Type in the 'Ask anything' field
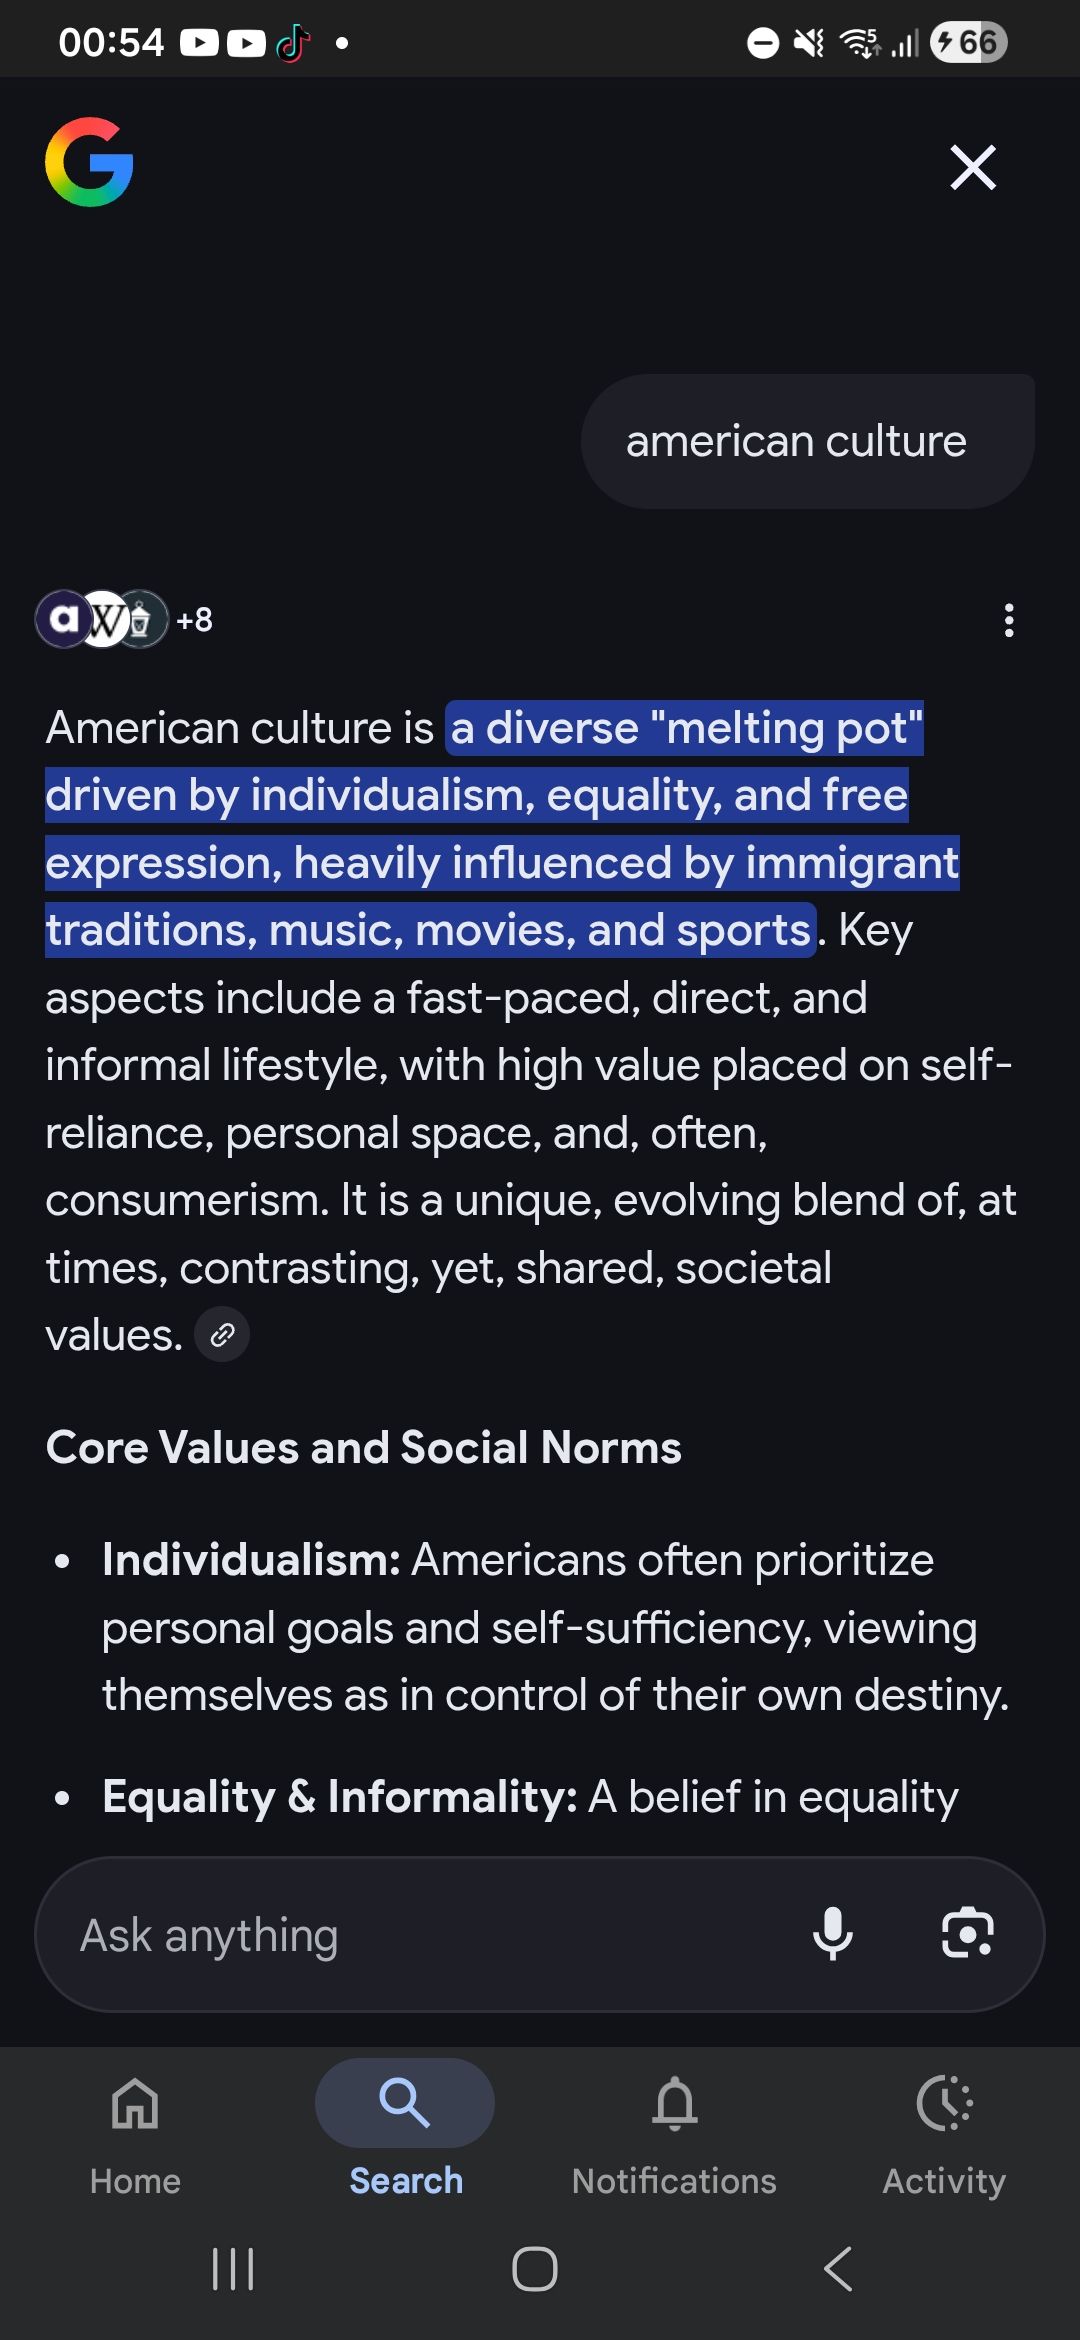This screenshot has width=1080, height=2340. point(420,1934)
